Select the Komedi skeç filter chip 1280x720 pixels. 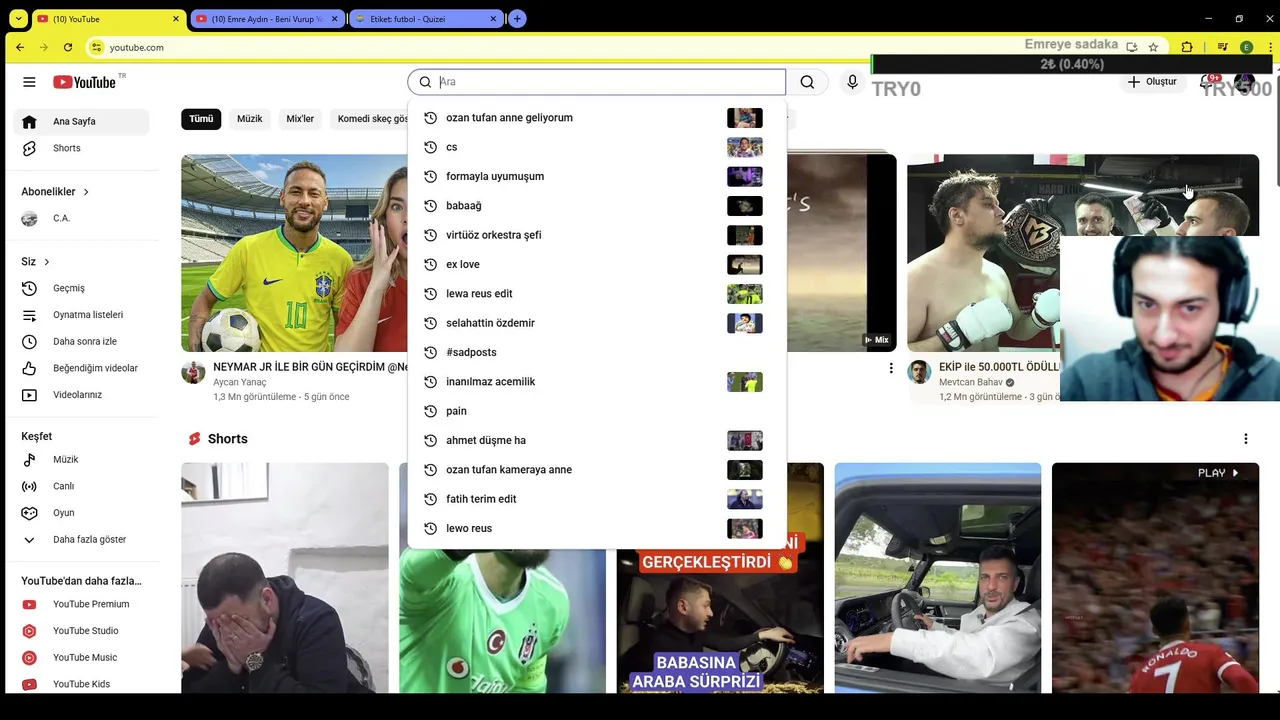pyautogui.click(x=369, y=119)
